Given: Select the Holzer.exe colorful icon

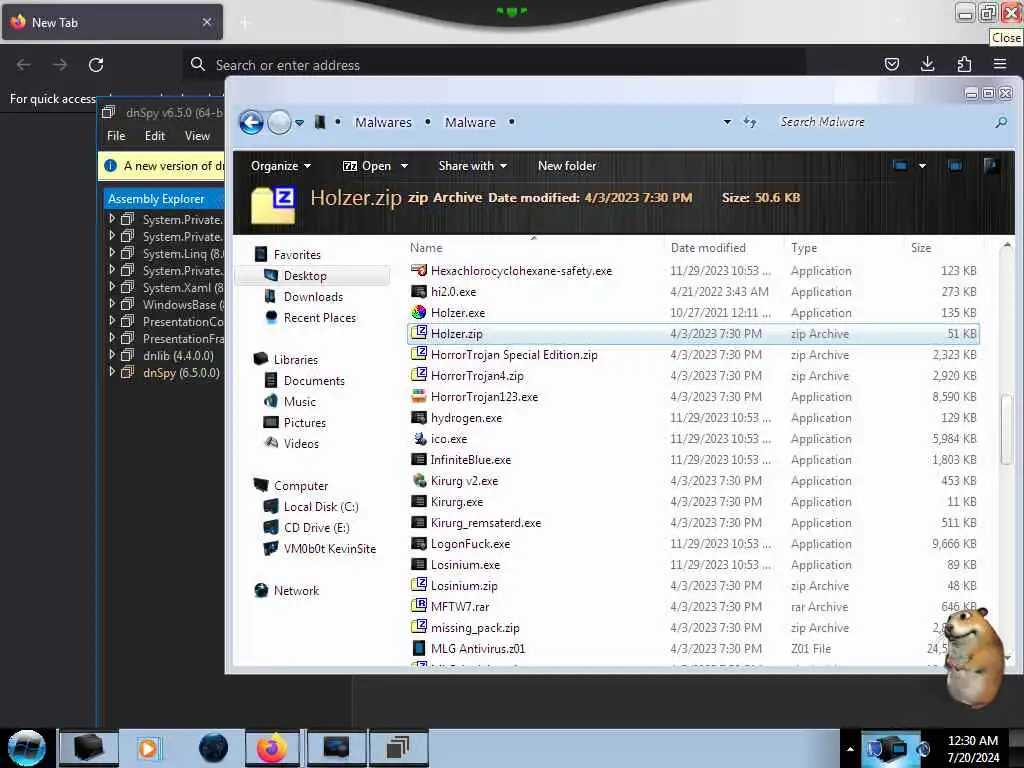Looking at the screenshot, I should tap(419, 312).
